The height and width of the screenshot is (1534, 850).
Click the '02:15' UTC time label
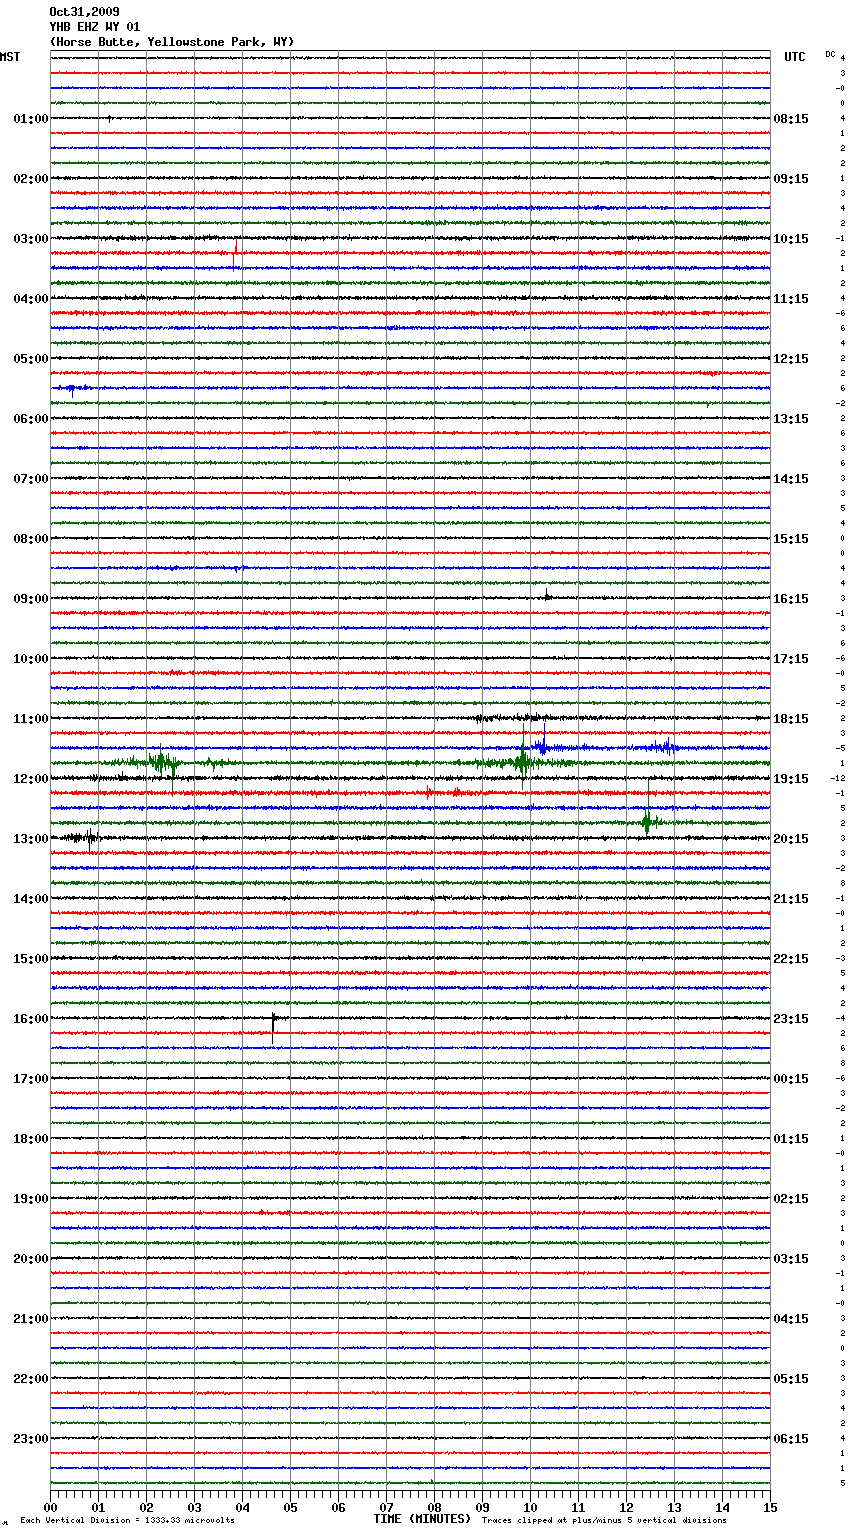[791, 1199]
